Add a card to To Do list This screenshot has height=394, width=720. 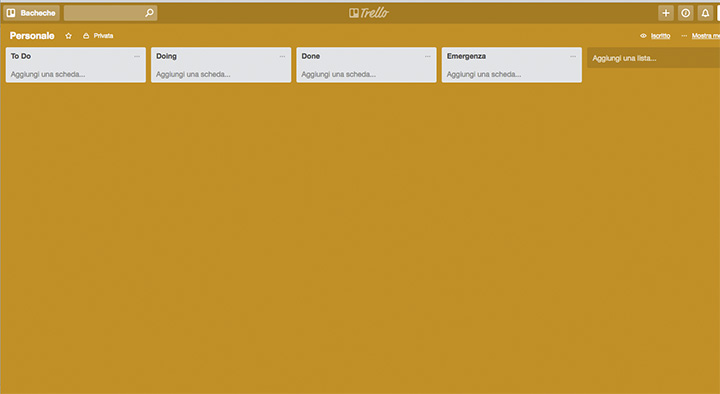point(48,74)
